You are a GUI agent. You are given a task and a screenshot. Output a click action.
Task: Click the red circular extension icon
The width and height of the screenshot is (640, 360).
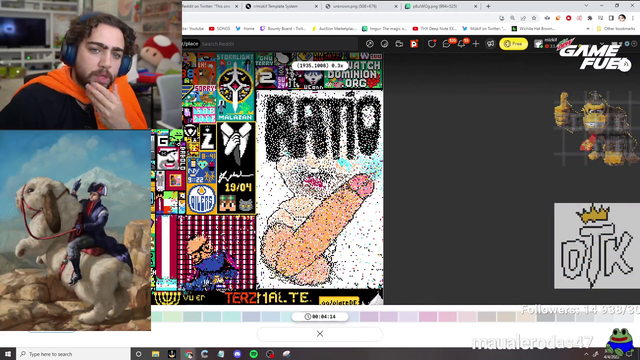[x=569, y=18]
